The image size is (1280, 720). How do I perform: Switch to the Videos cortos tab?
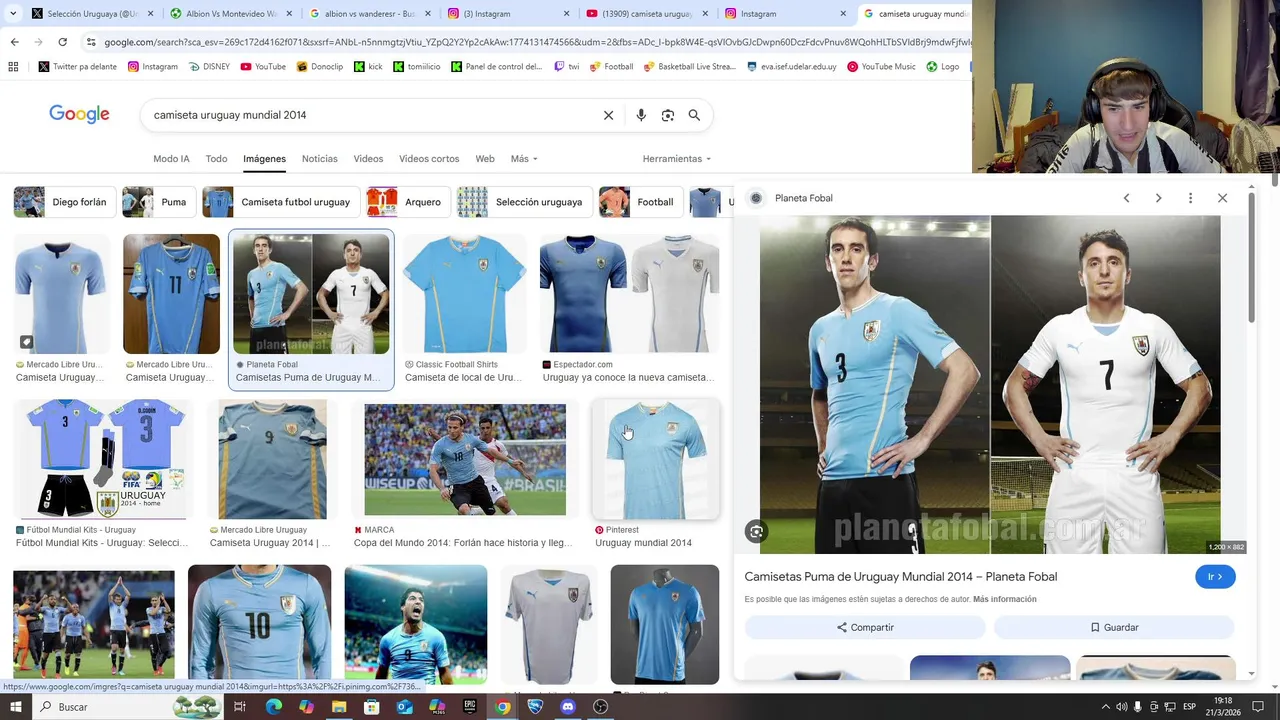click(x=429, y=159)
